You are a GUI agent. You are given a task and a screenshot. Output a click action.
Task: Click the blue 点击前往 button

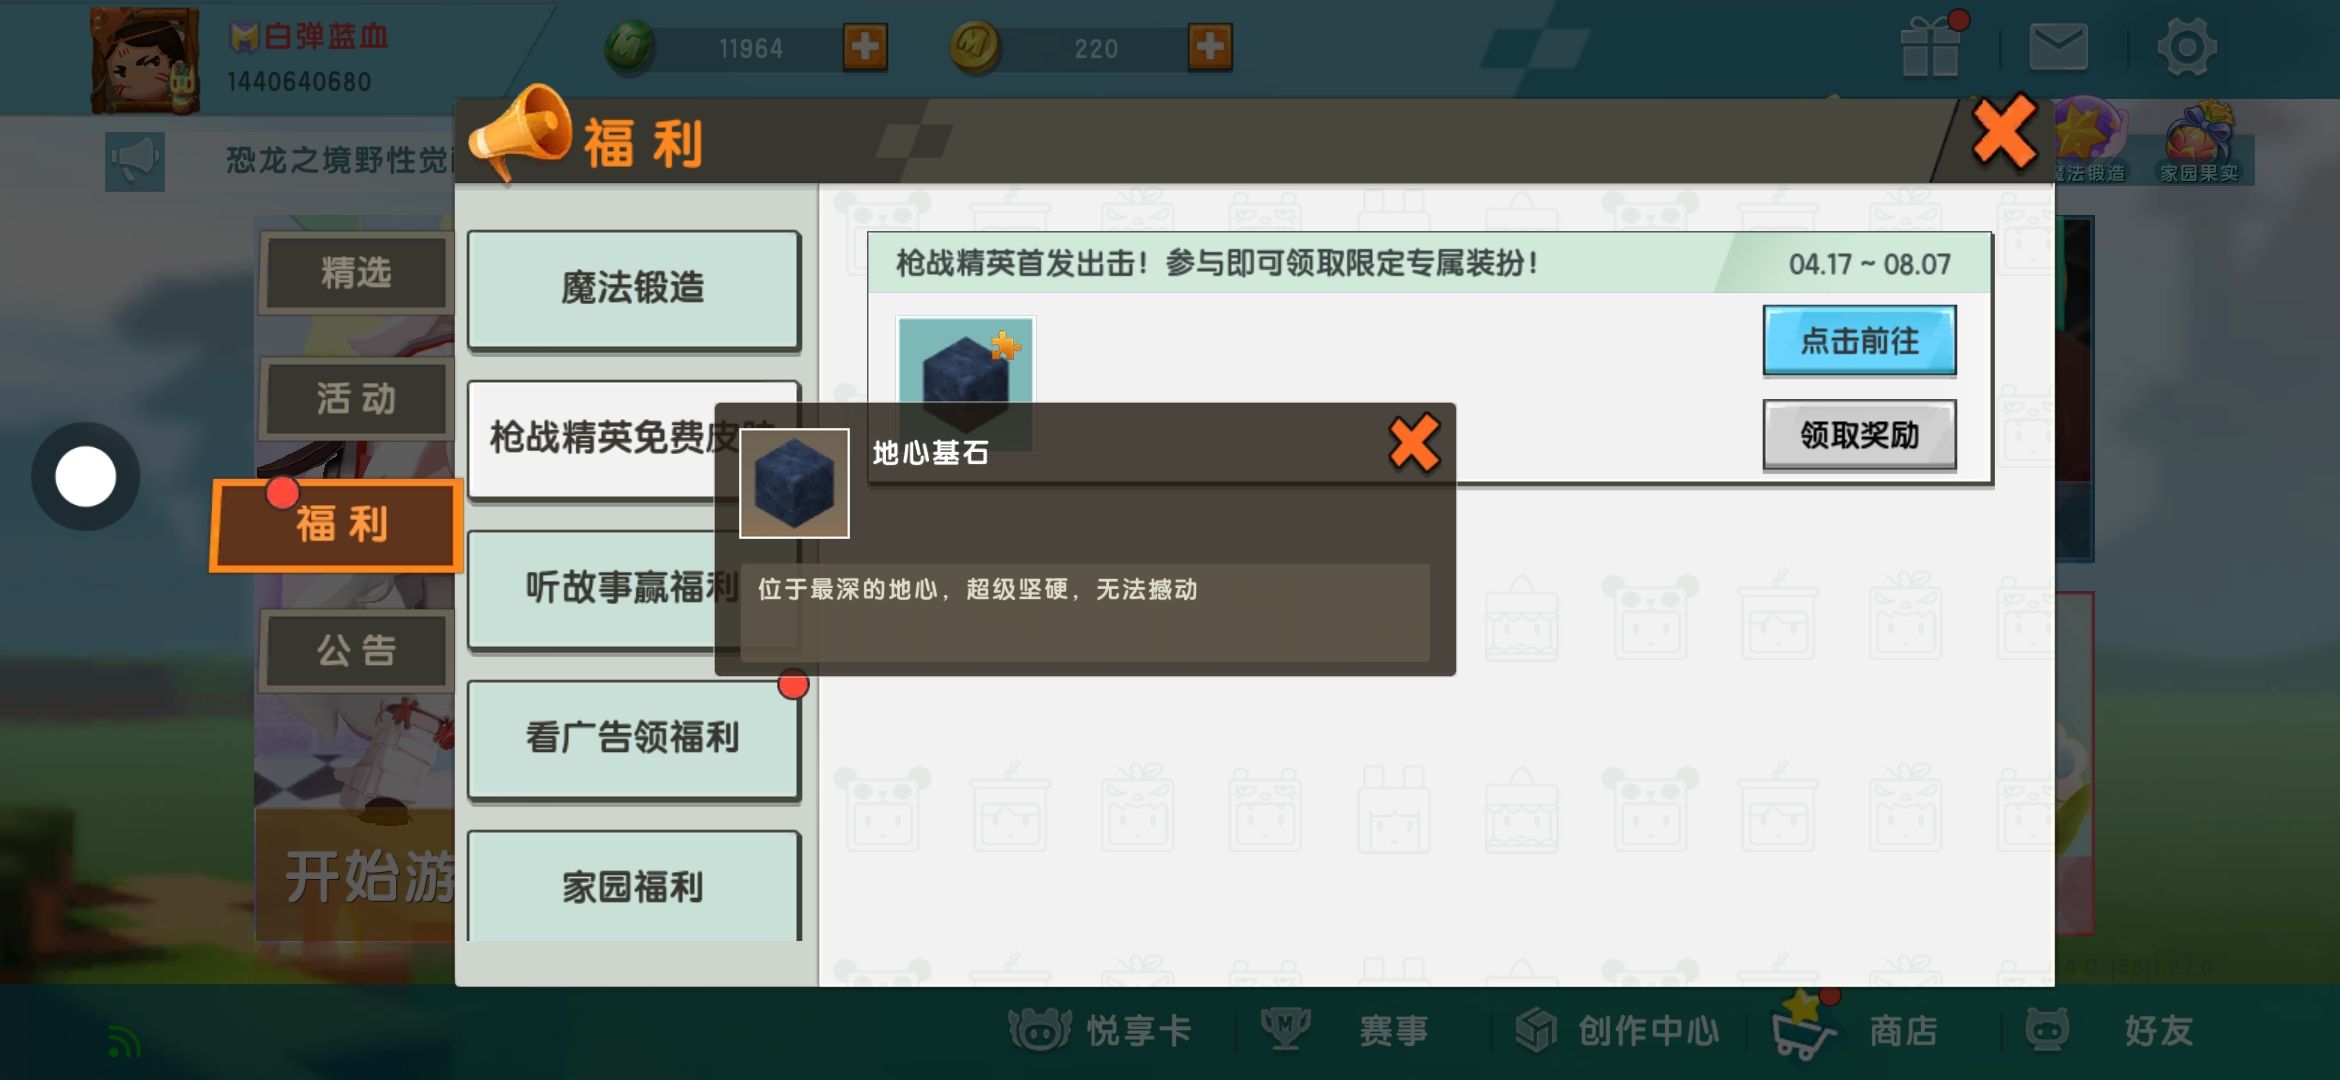point(1859,341)
